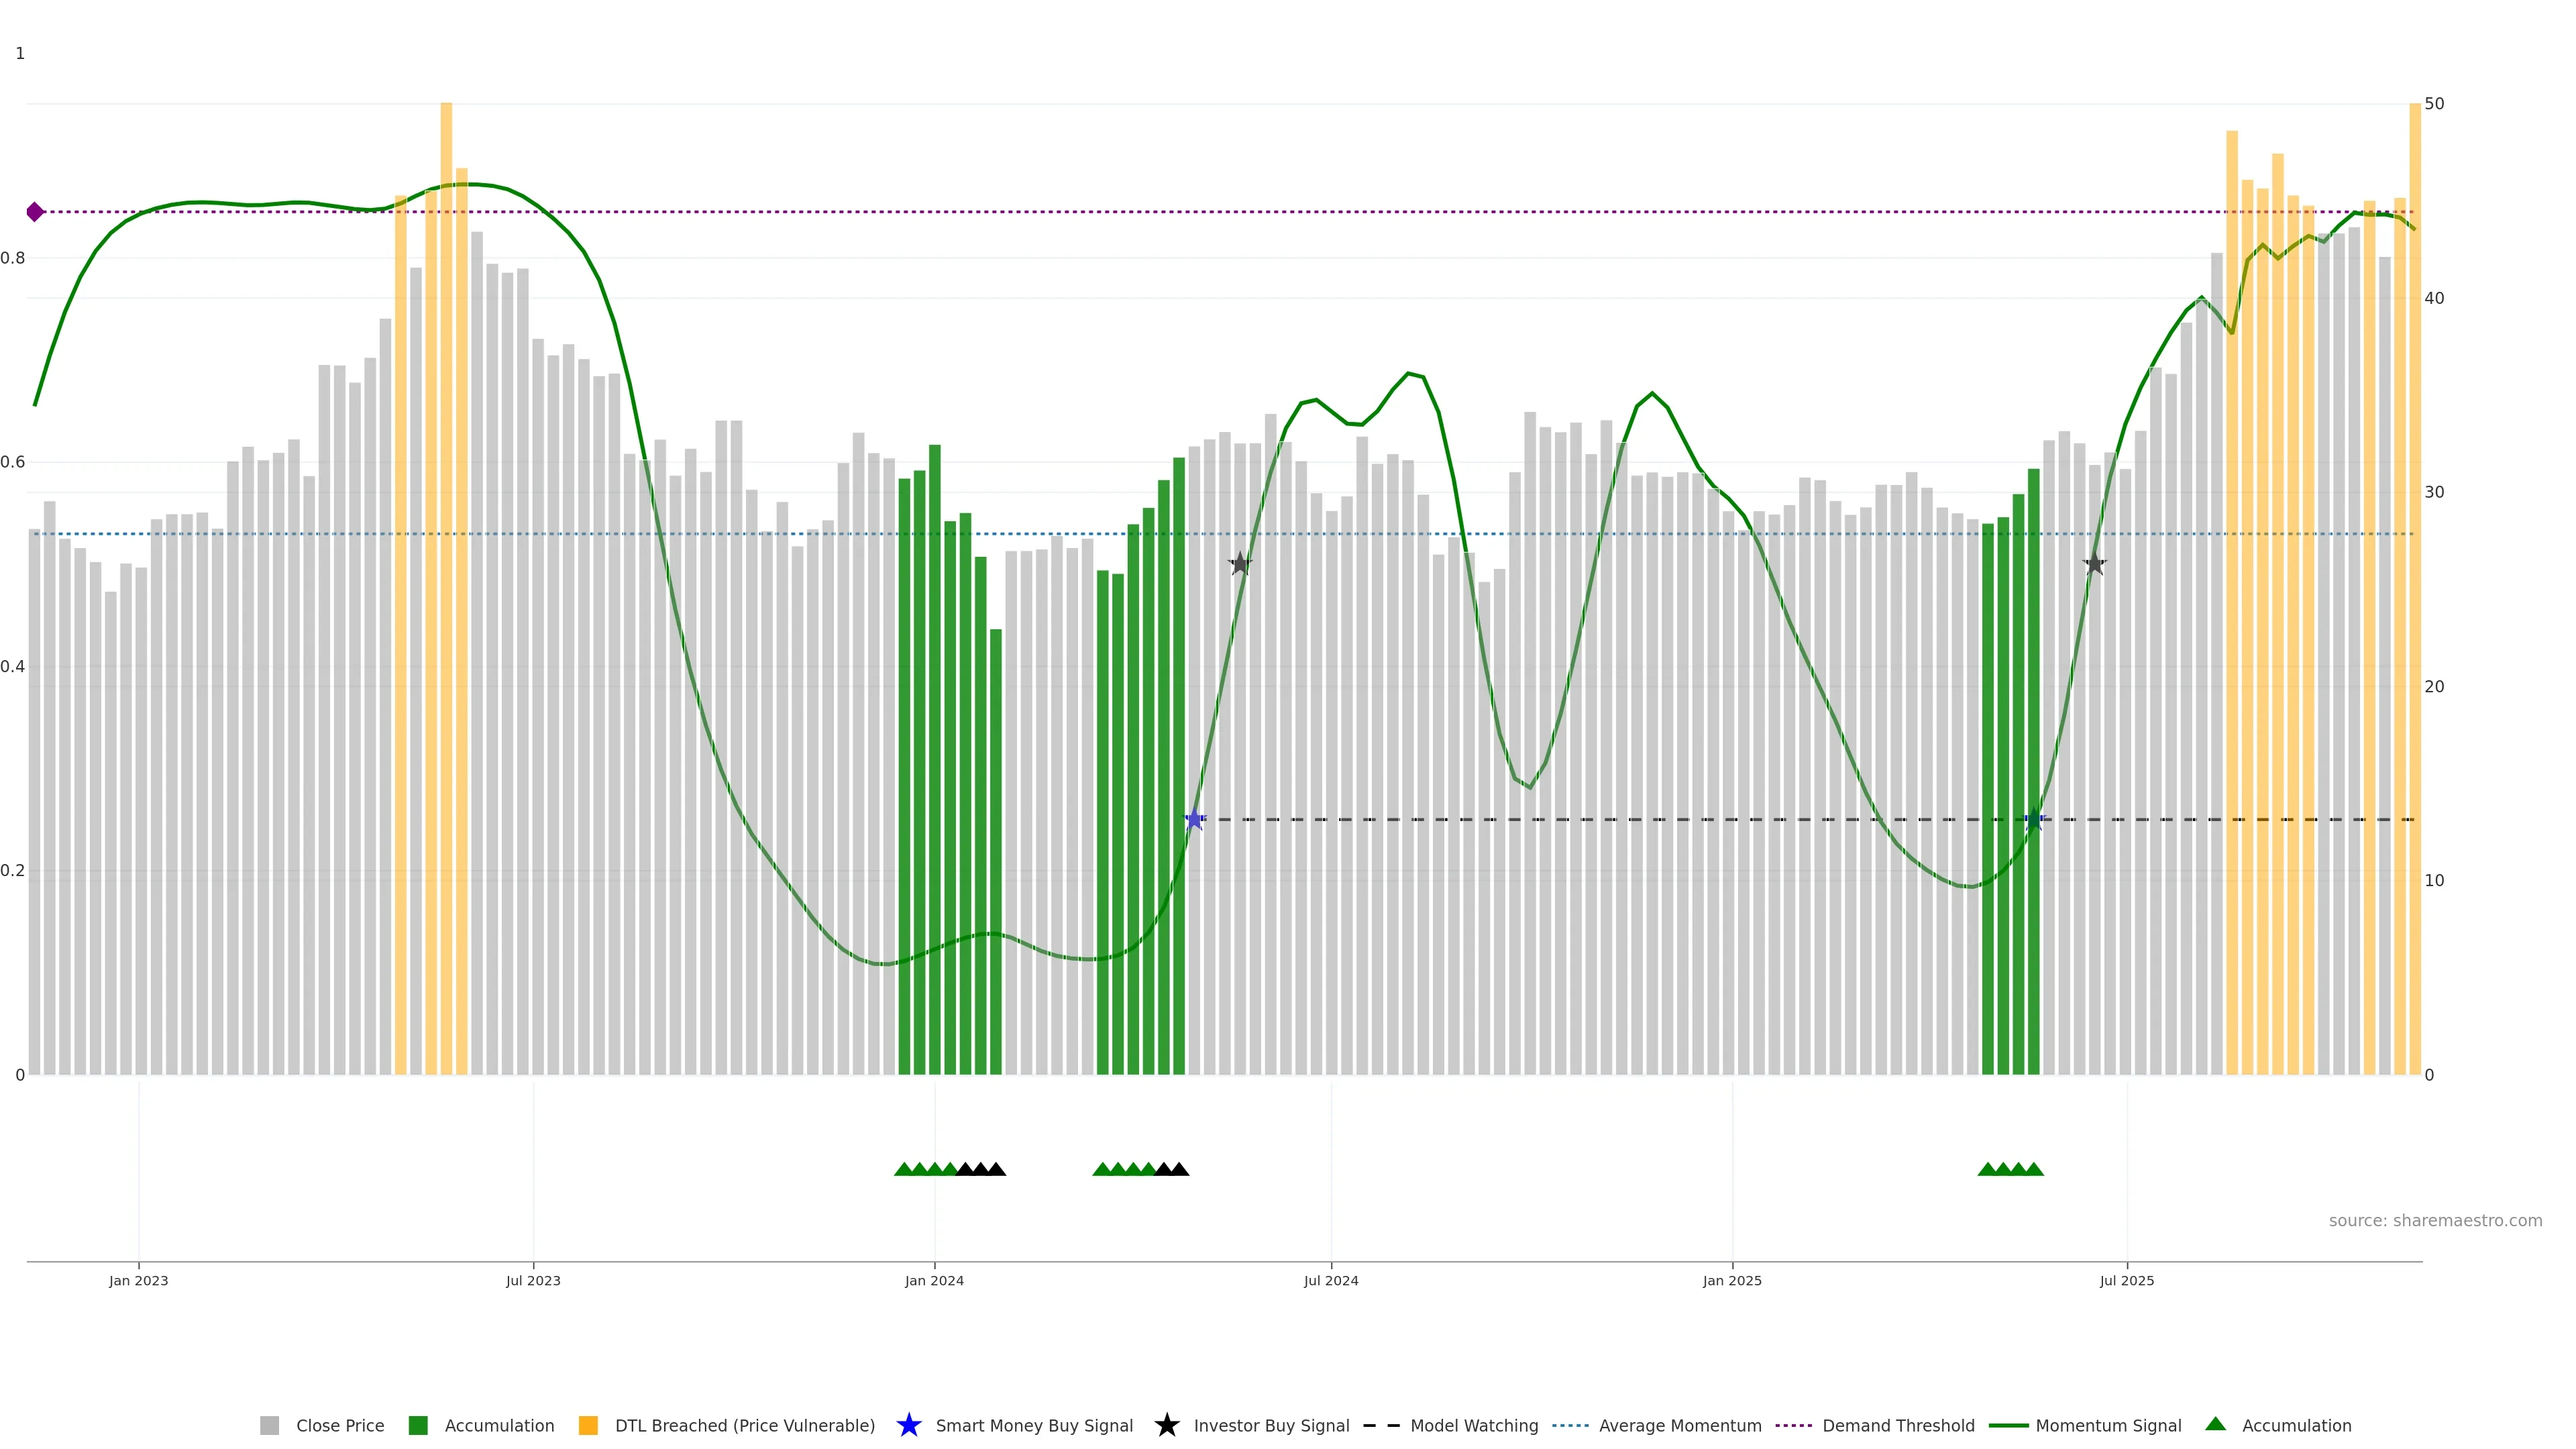Toggle the Close Price legend entry
Viewport: 2576px width, 1449px height.
point(339,1426)
